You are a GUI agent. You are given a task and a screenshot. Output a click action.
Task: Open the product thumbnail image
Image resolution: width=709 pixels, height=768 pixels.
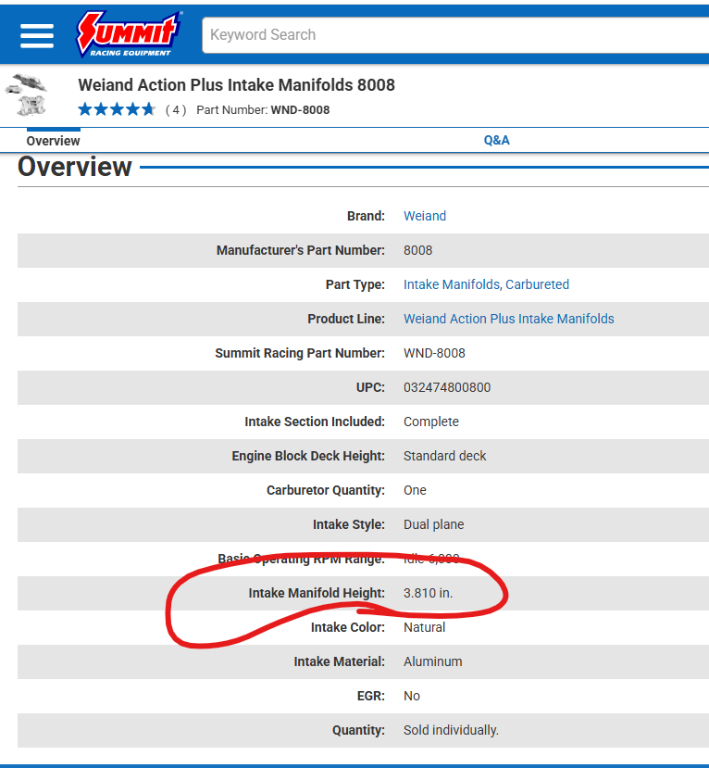point(27,96)
